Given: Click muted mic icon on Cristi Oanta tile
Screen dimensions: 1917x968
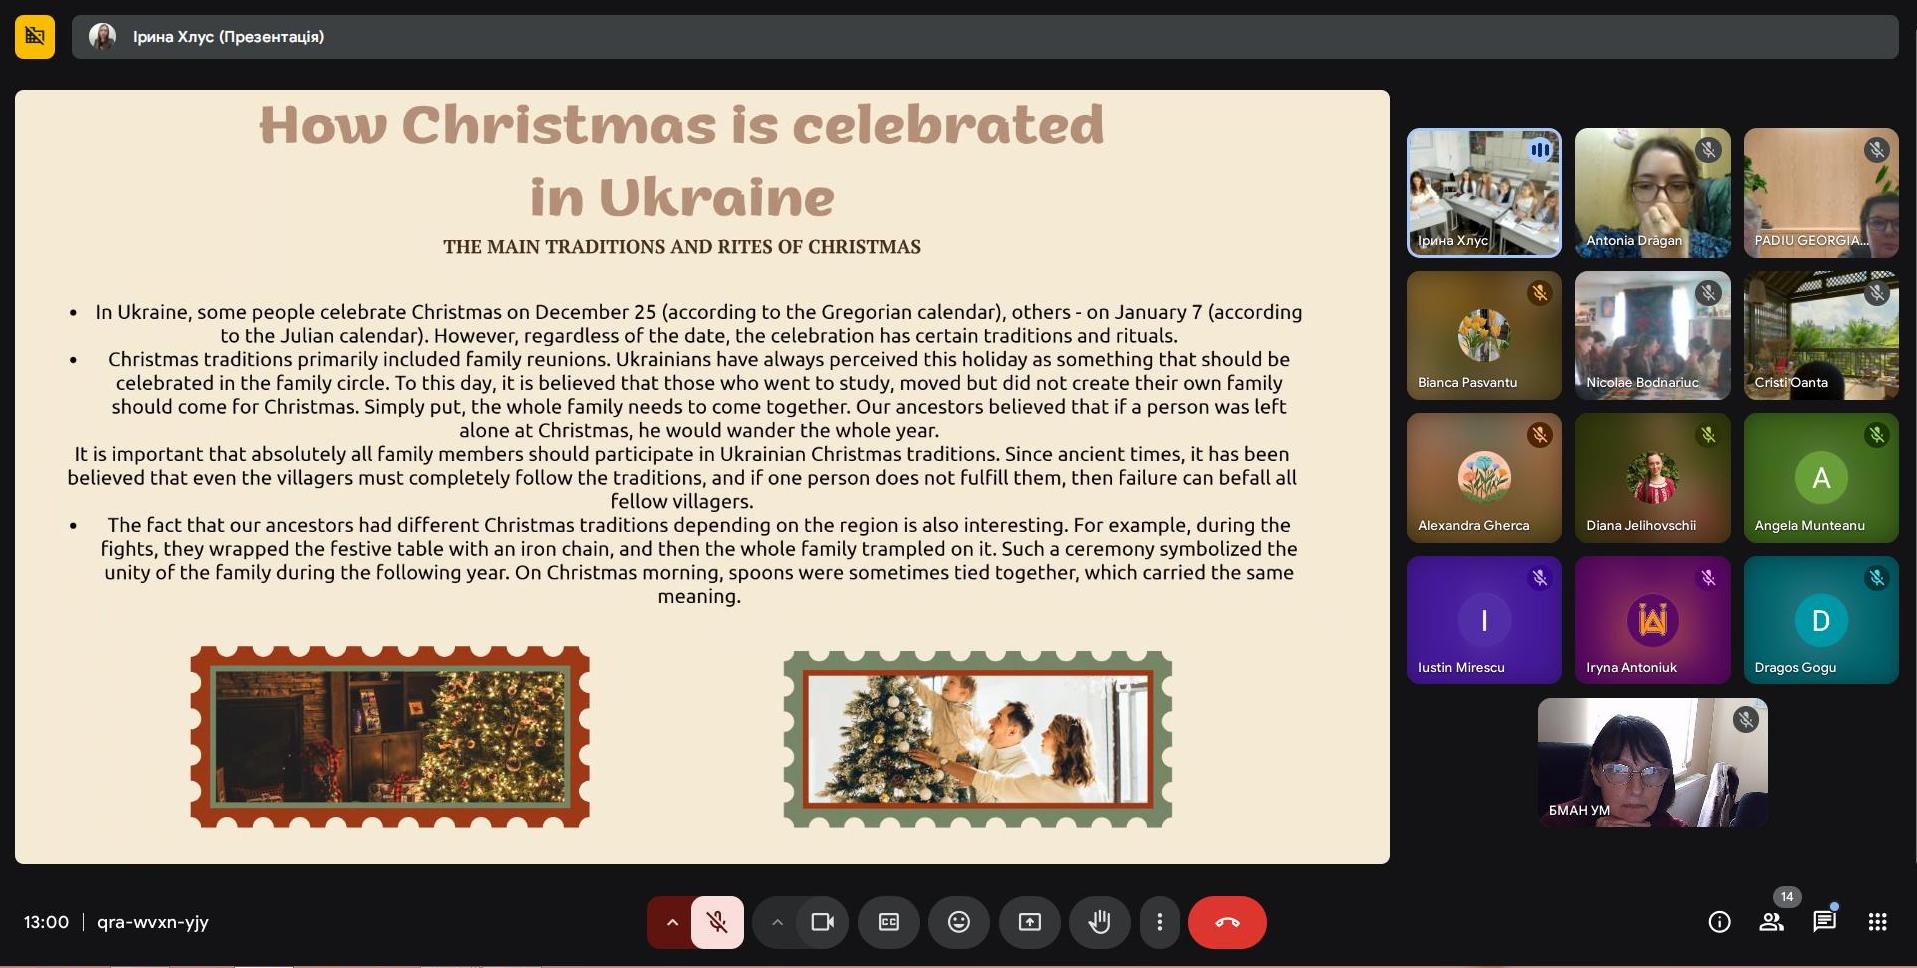Looking at the screenshot, I should pyautogui.click(x=1877, y=293).
